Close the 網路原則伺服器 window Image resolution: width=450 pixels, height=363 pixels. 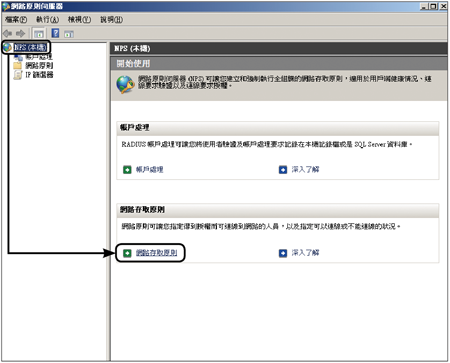[x=443, y=6]
